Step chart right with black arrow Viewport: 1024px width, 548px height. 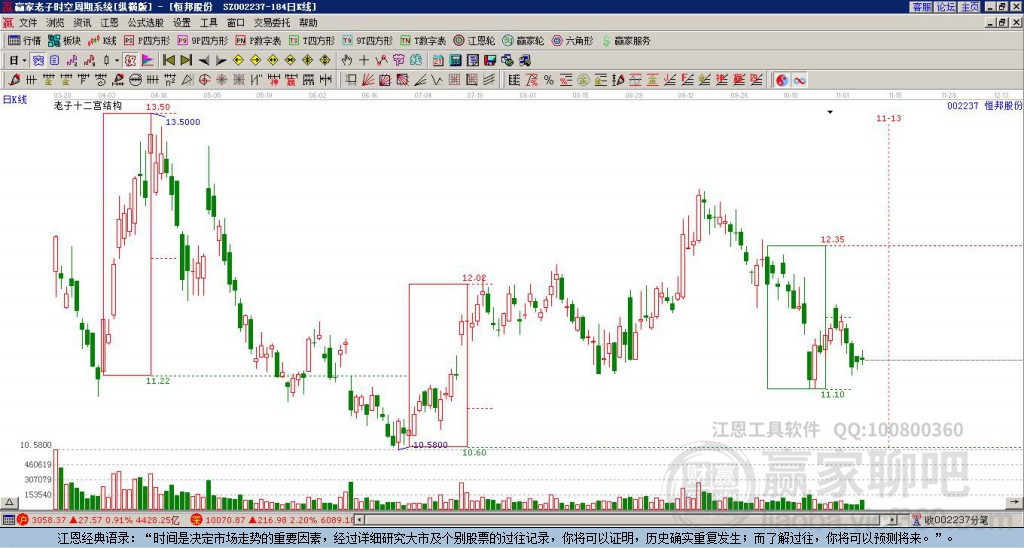click(x=221, y=60)
